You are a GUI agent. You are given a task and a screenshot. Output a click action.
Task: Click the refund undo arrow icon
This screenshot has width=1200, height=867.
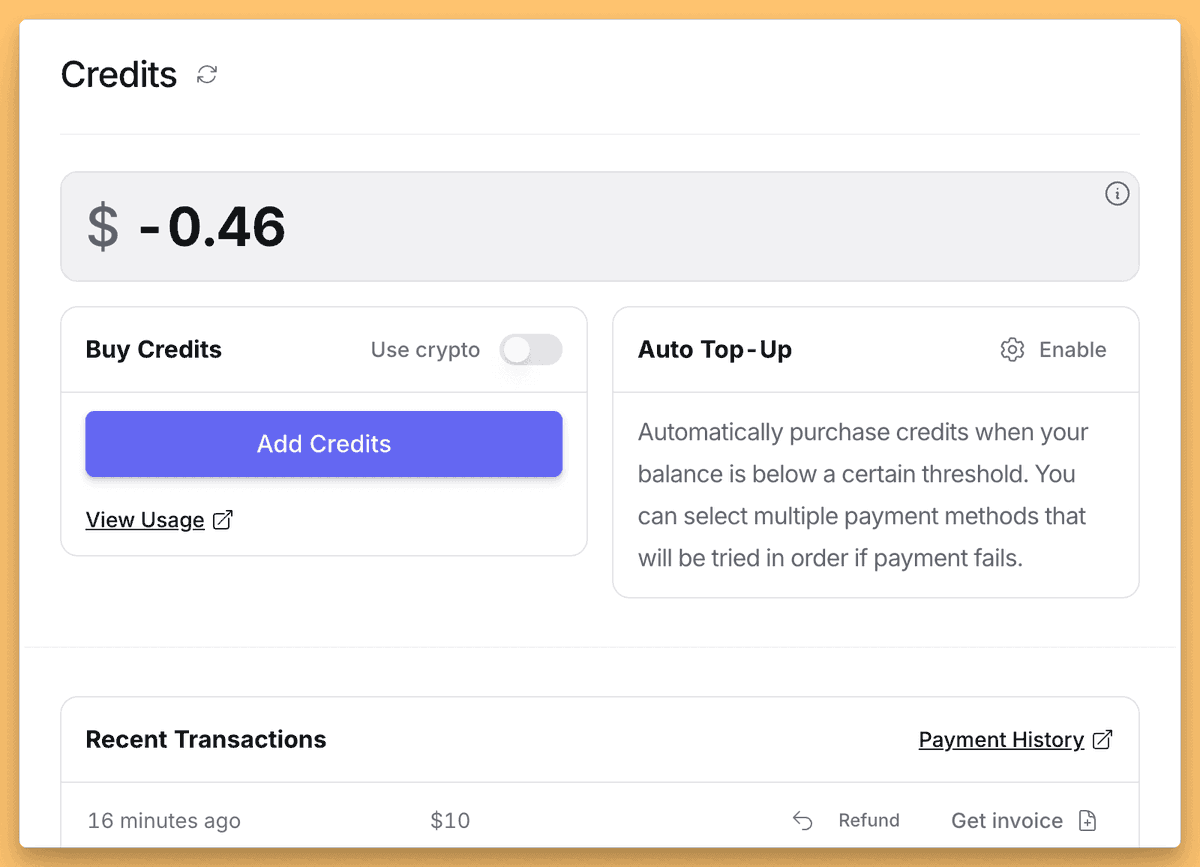[803, 819]
